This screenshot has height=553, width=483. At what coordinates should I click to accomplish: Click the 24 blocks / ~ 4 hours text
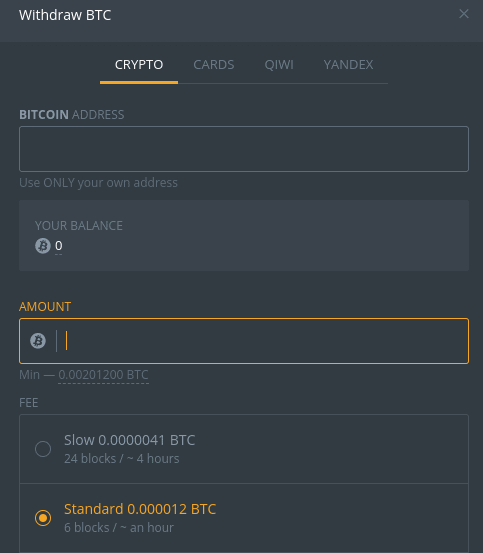click(x=122, y=458)
